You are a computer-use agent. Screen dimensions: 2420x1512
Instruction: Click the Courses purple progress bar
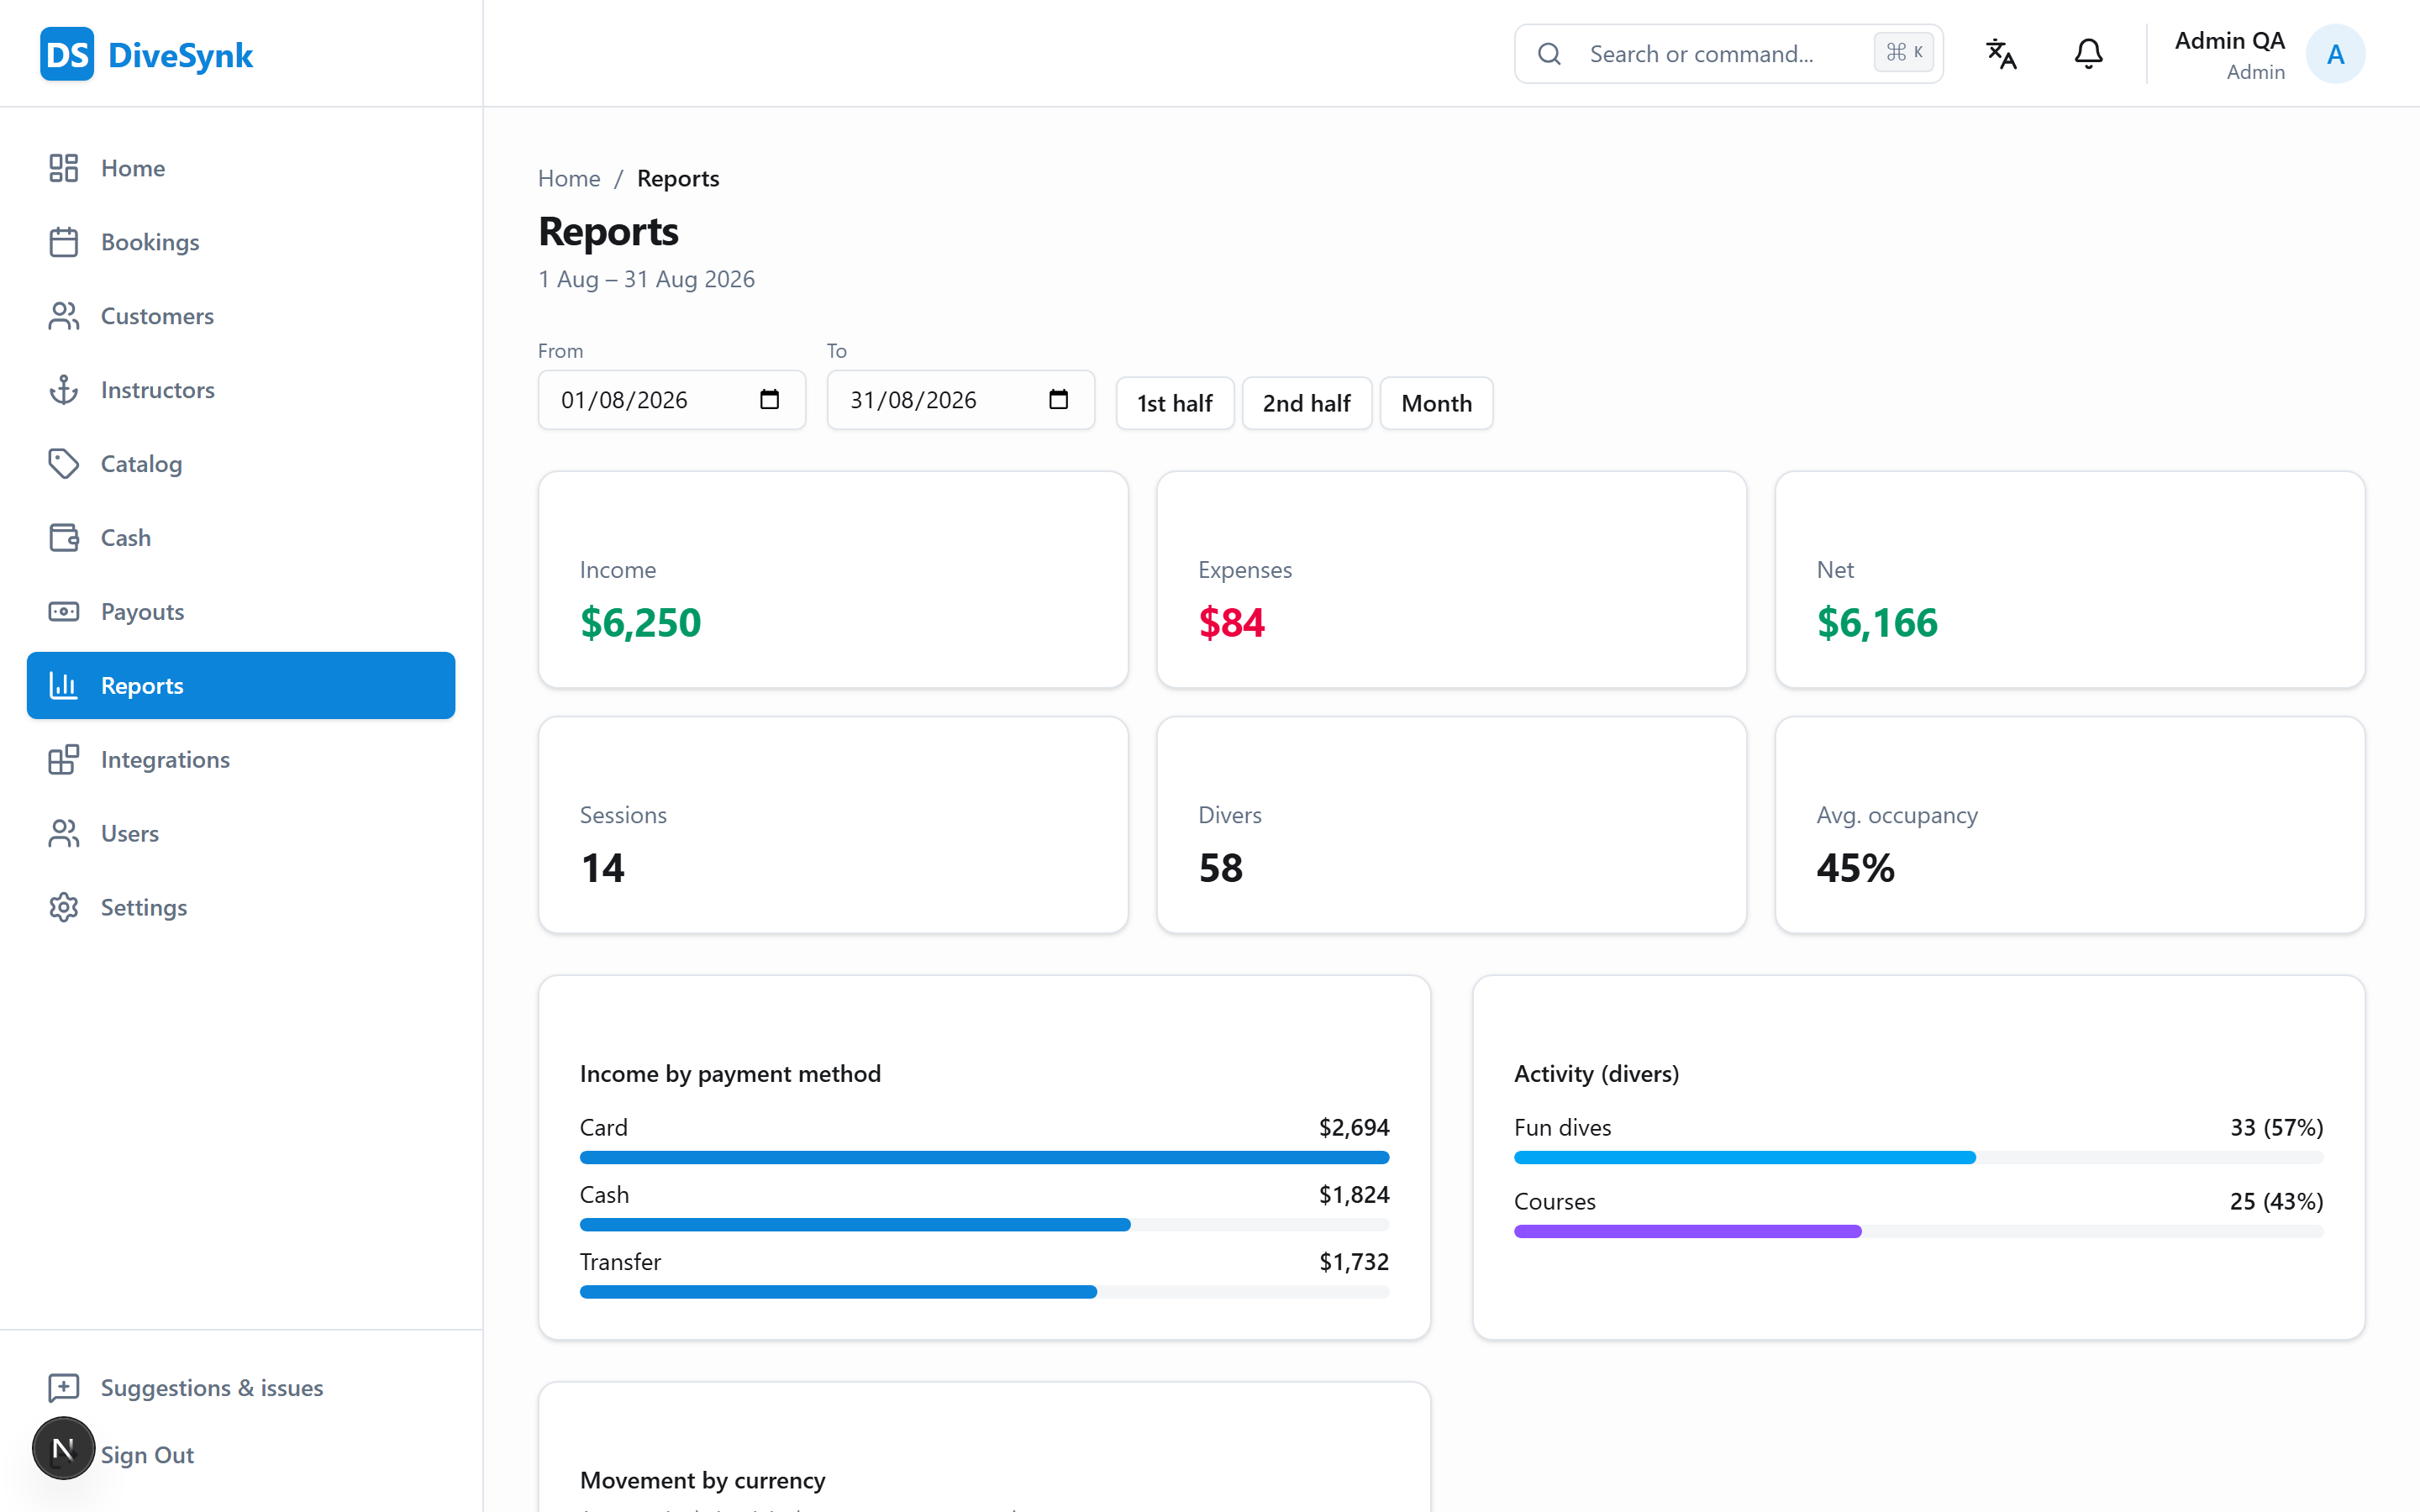(1688, 1232)
